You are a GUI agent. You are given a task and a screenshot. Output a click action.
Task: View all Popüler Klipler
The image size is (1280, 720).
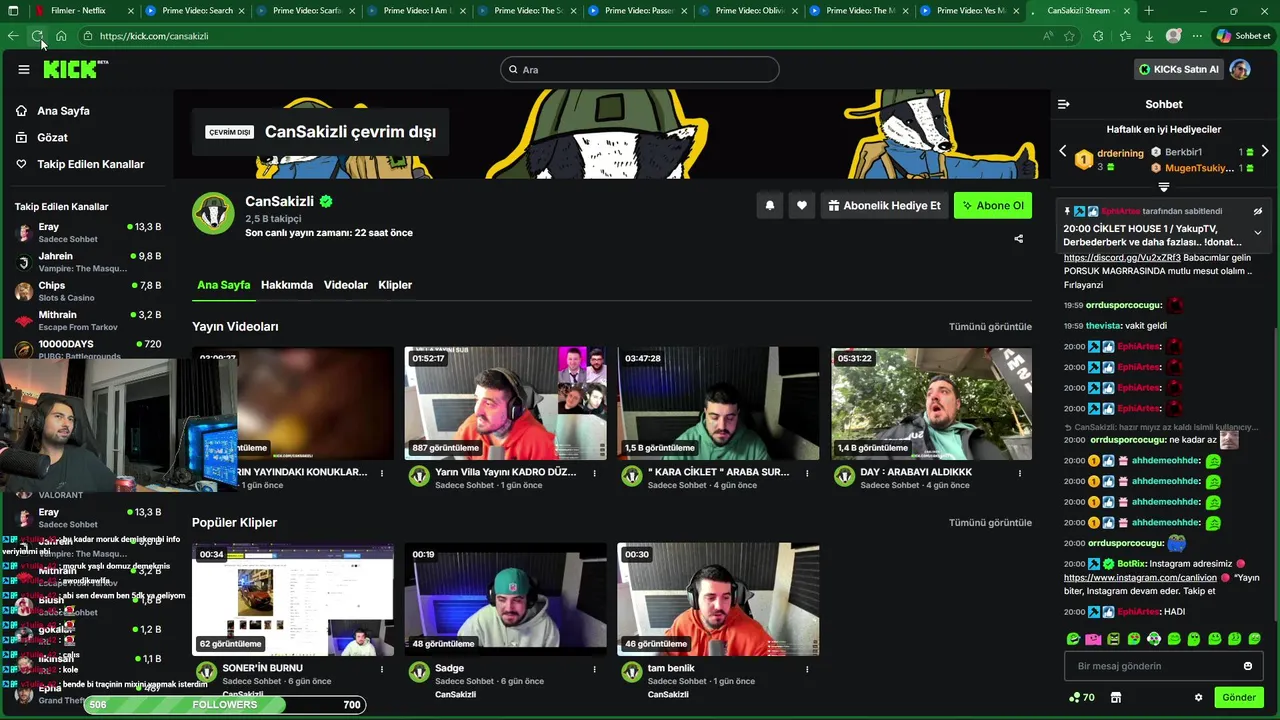pos(990,523)
